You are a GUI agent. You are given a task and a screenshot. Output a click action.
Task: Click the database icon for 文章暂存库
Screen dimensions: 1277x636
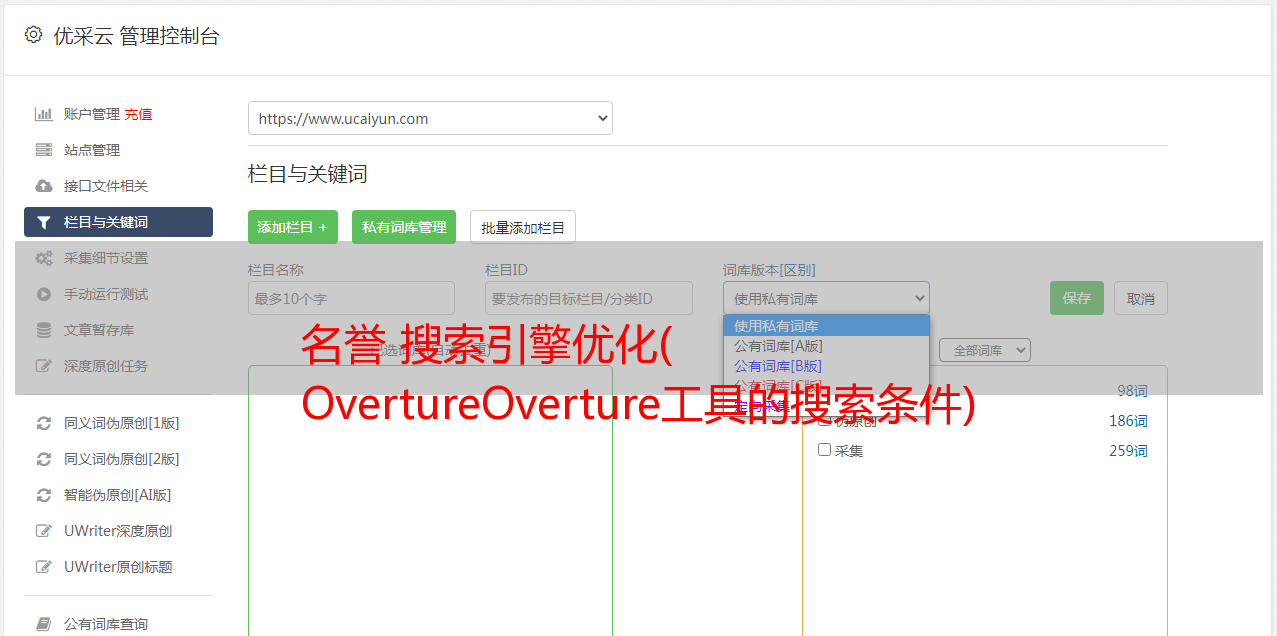coord(44,330)
